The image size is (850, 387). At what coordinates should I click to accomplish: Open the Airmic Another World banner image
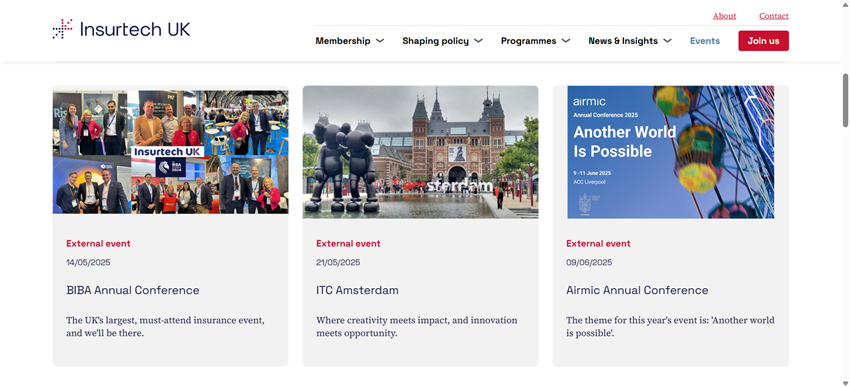(671, 152)
